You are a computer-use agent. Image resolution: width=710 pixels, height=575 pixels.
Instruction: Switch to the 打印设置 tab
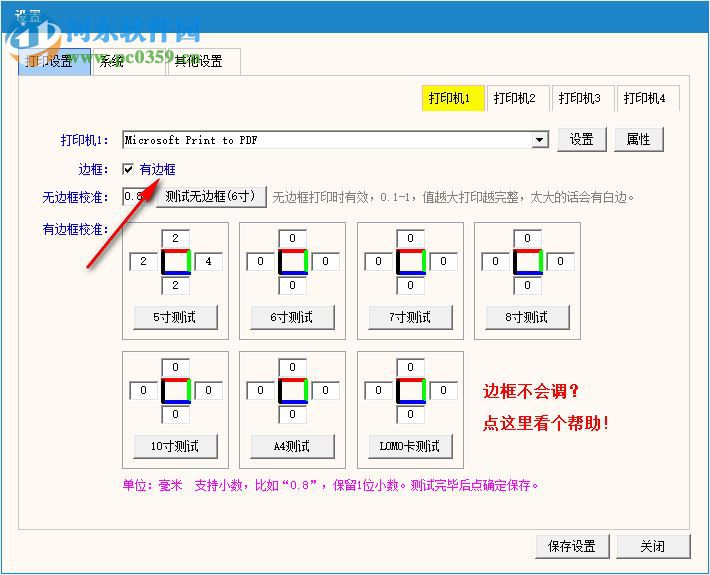54,61
